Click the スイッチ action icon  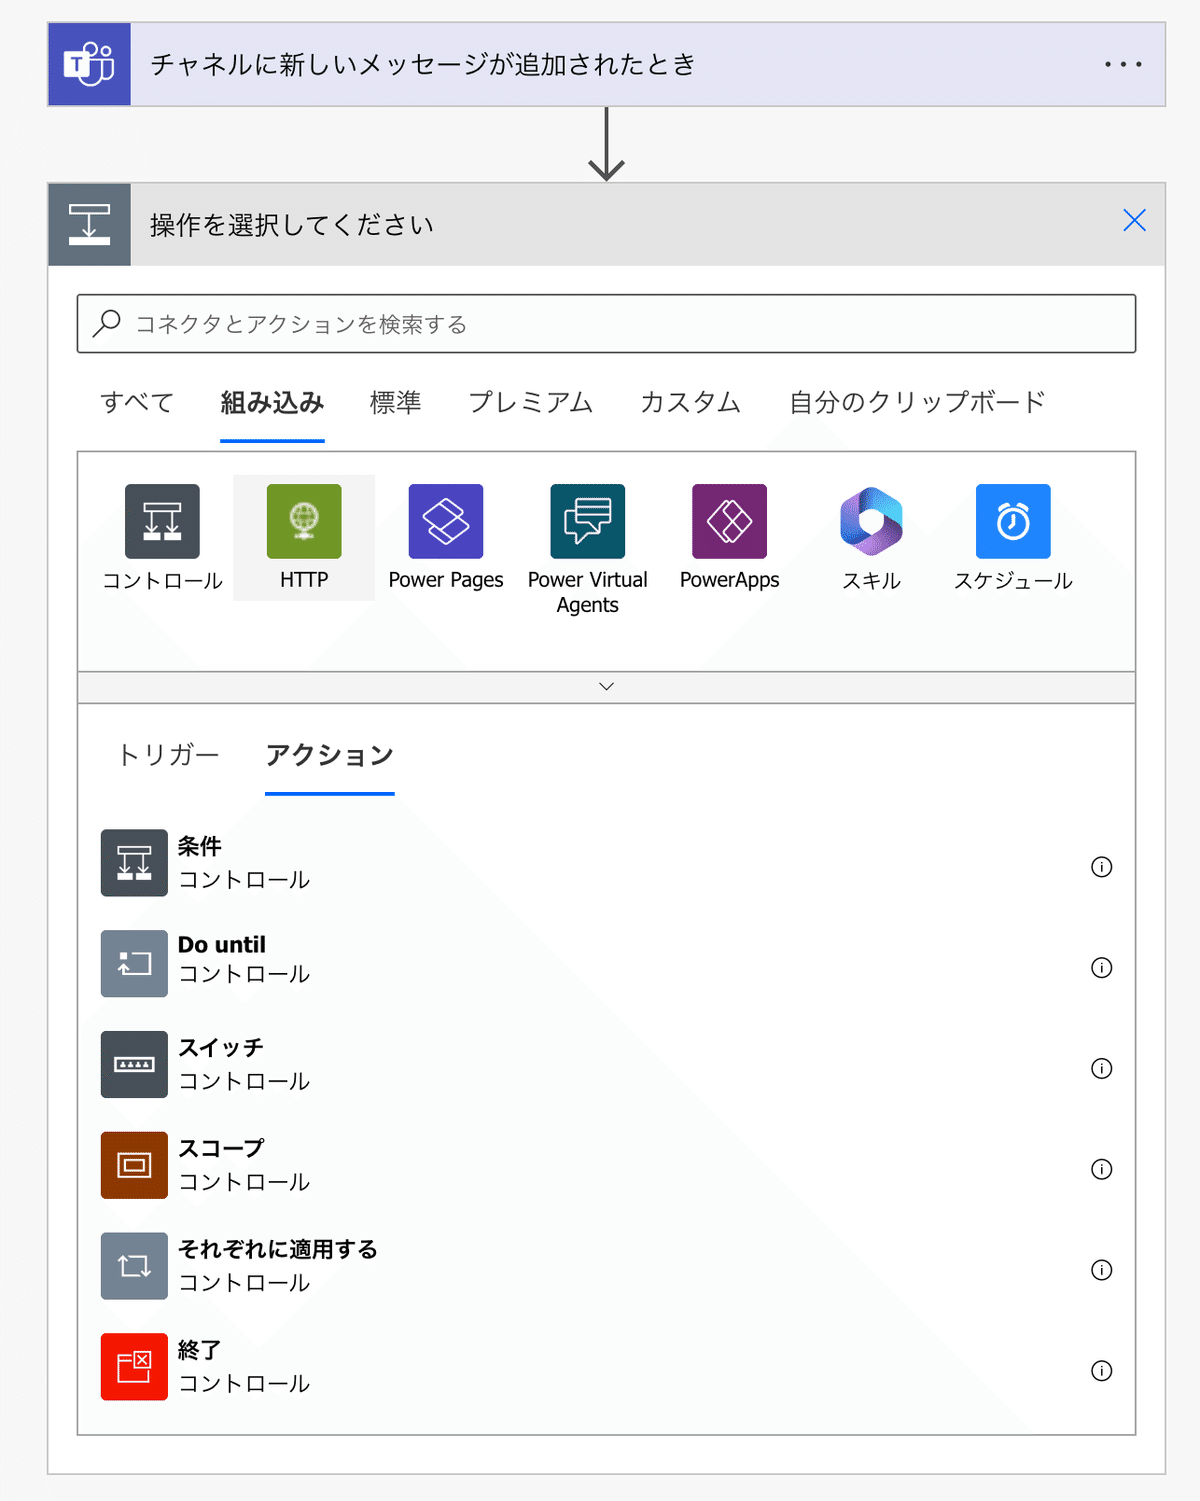click(134, 1064)
